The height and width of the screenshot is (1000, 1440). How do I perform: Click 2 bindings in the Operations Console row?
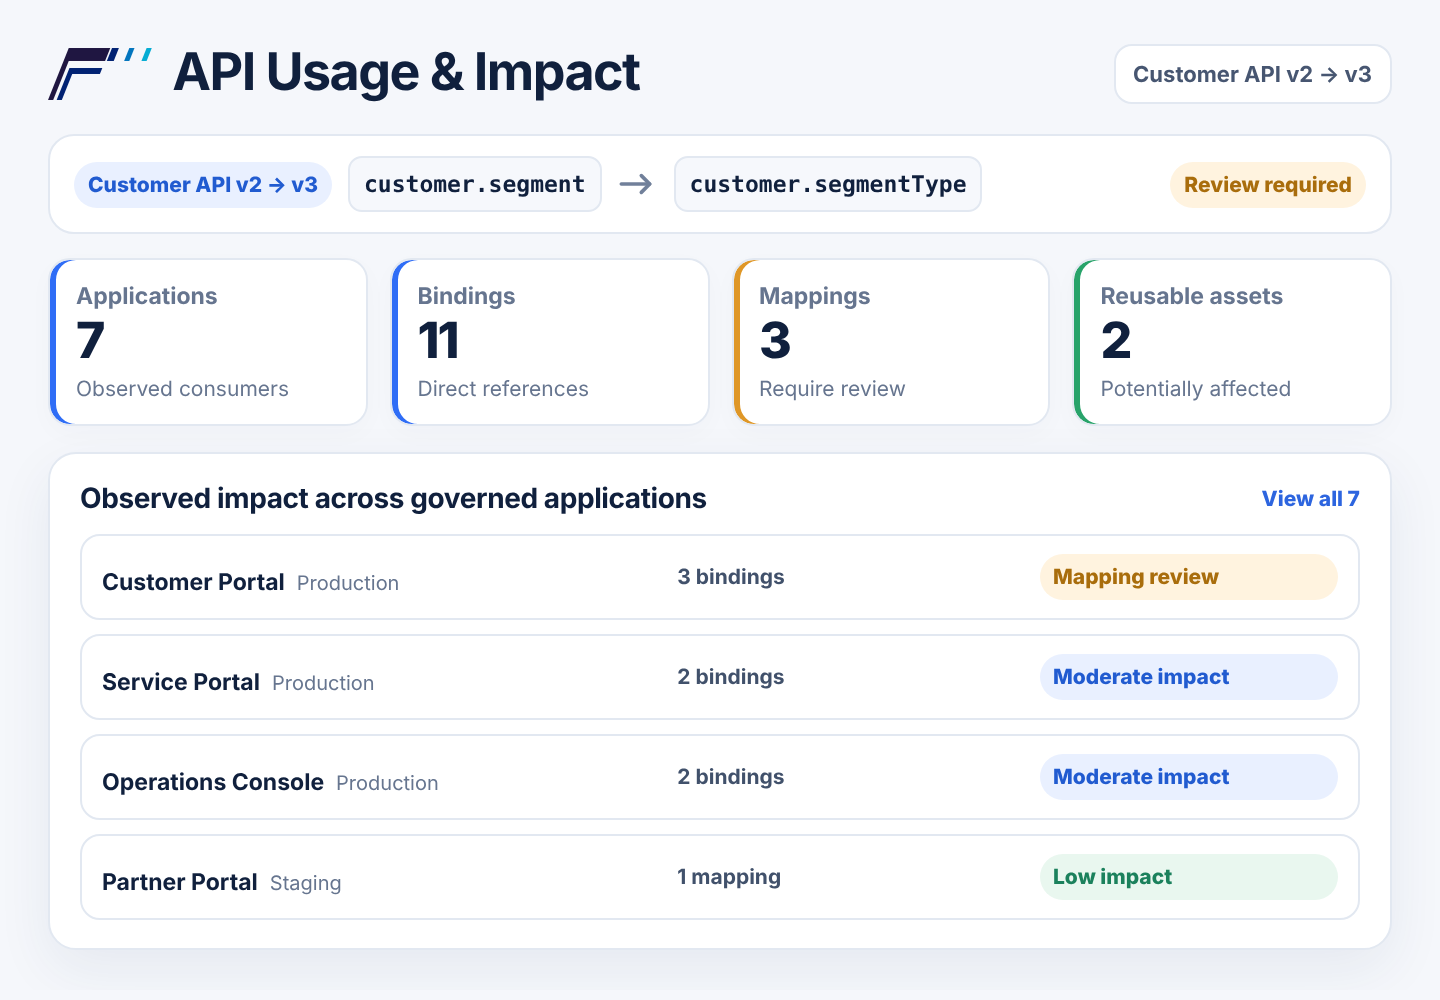731,777
